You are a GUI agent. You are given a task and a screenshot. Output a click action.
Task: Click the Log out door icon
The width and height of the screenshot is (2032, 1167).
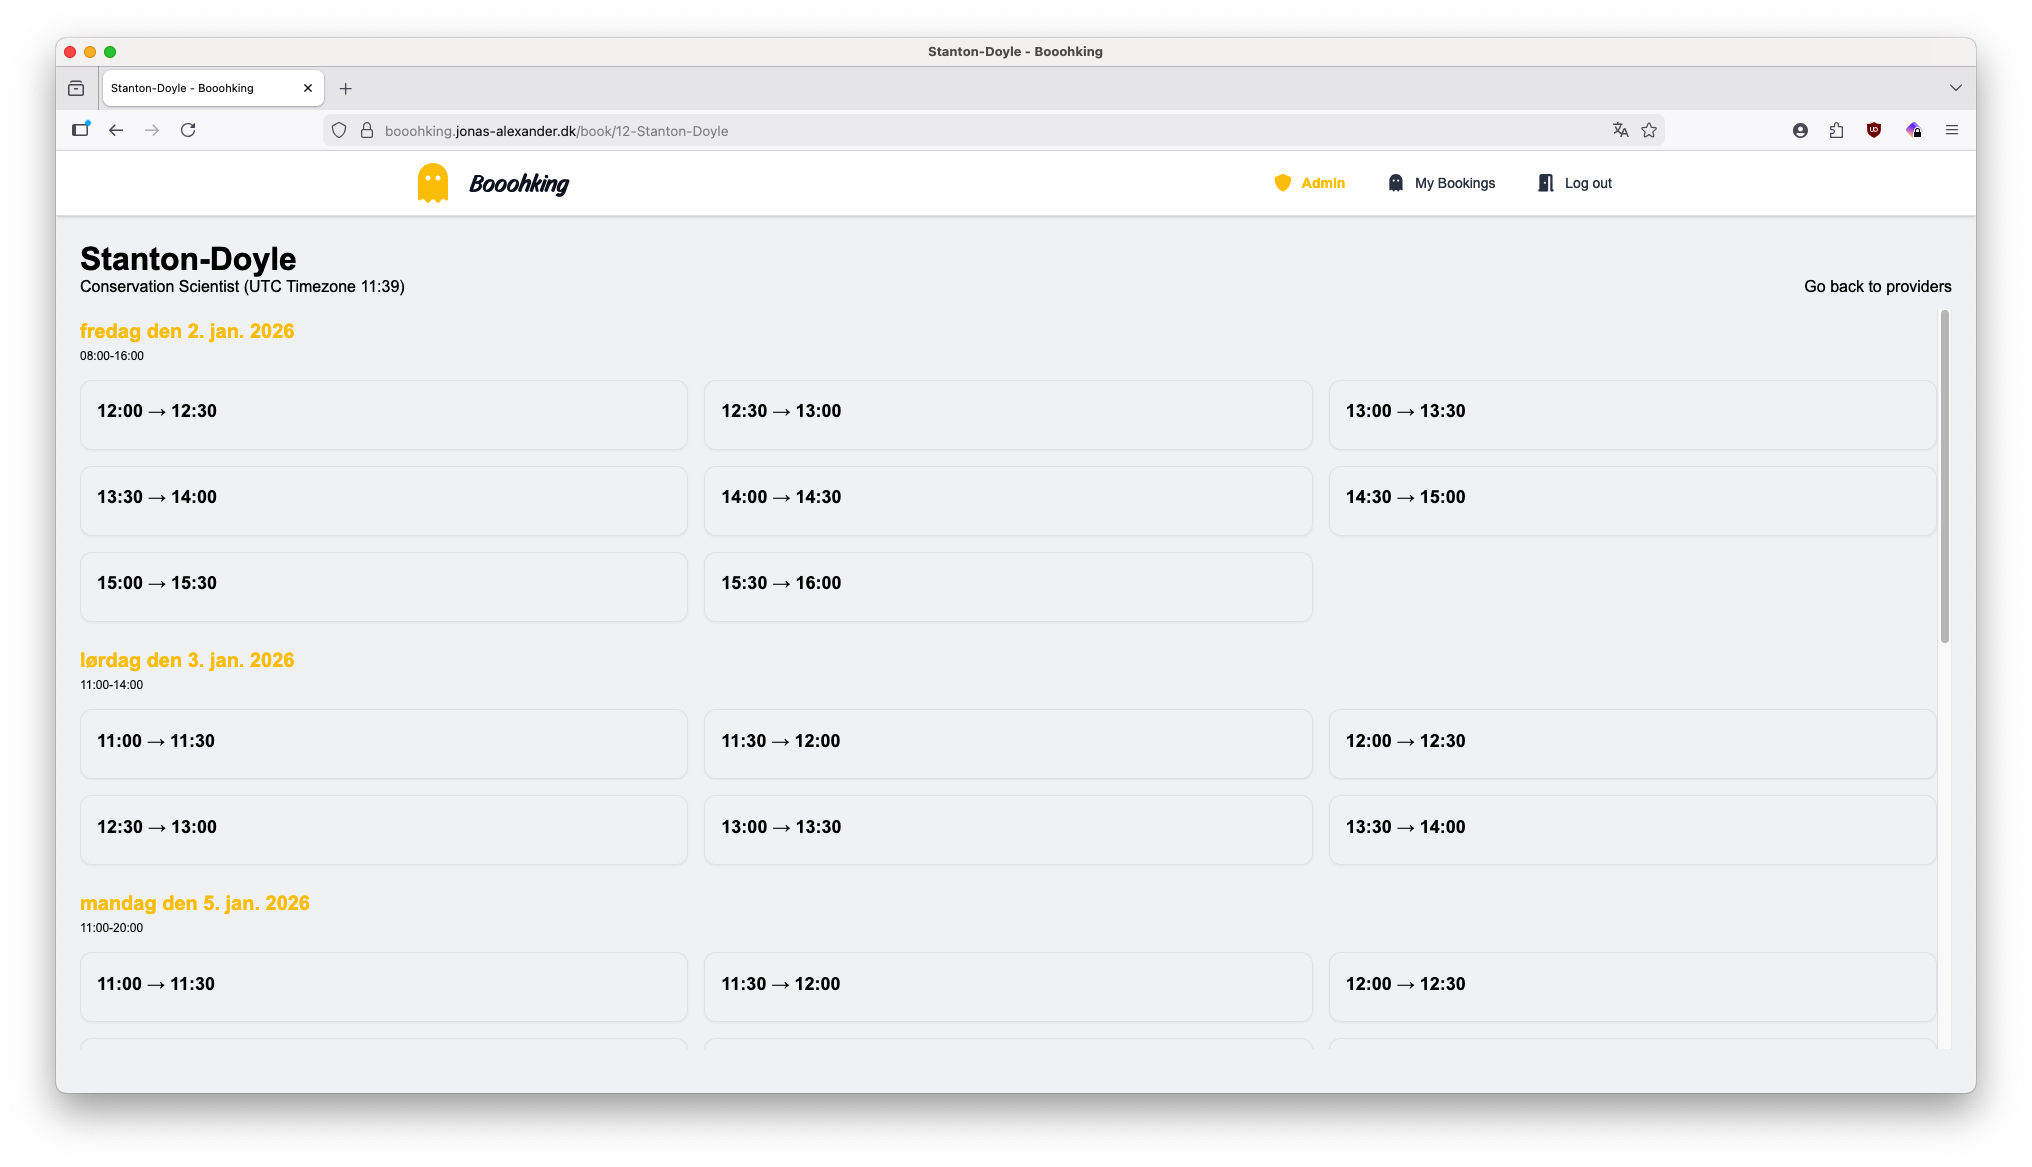click(x=1545, y=183)
